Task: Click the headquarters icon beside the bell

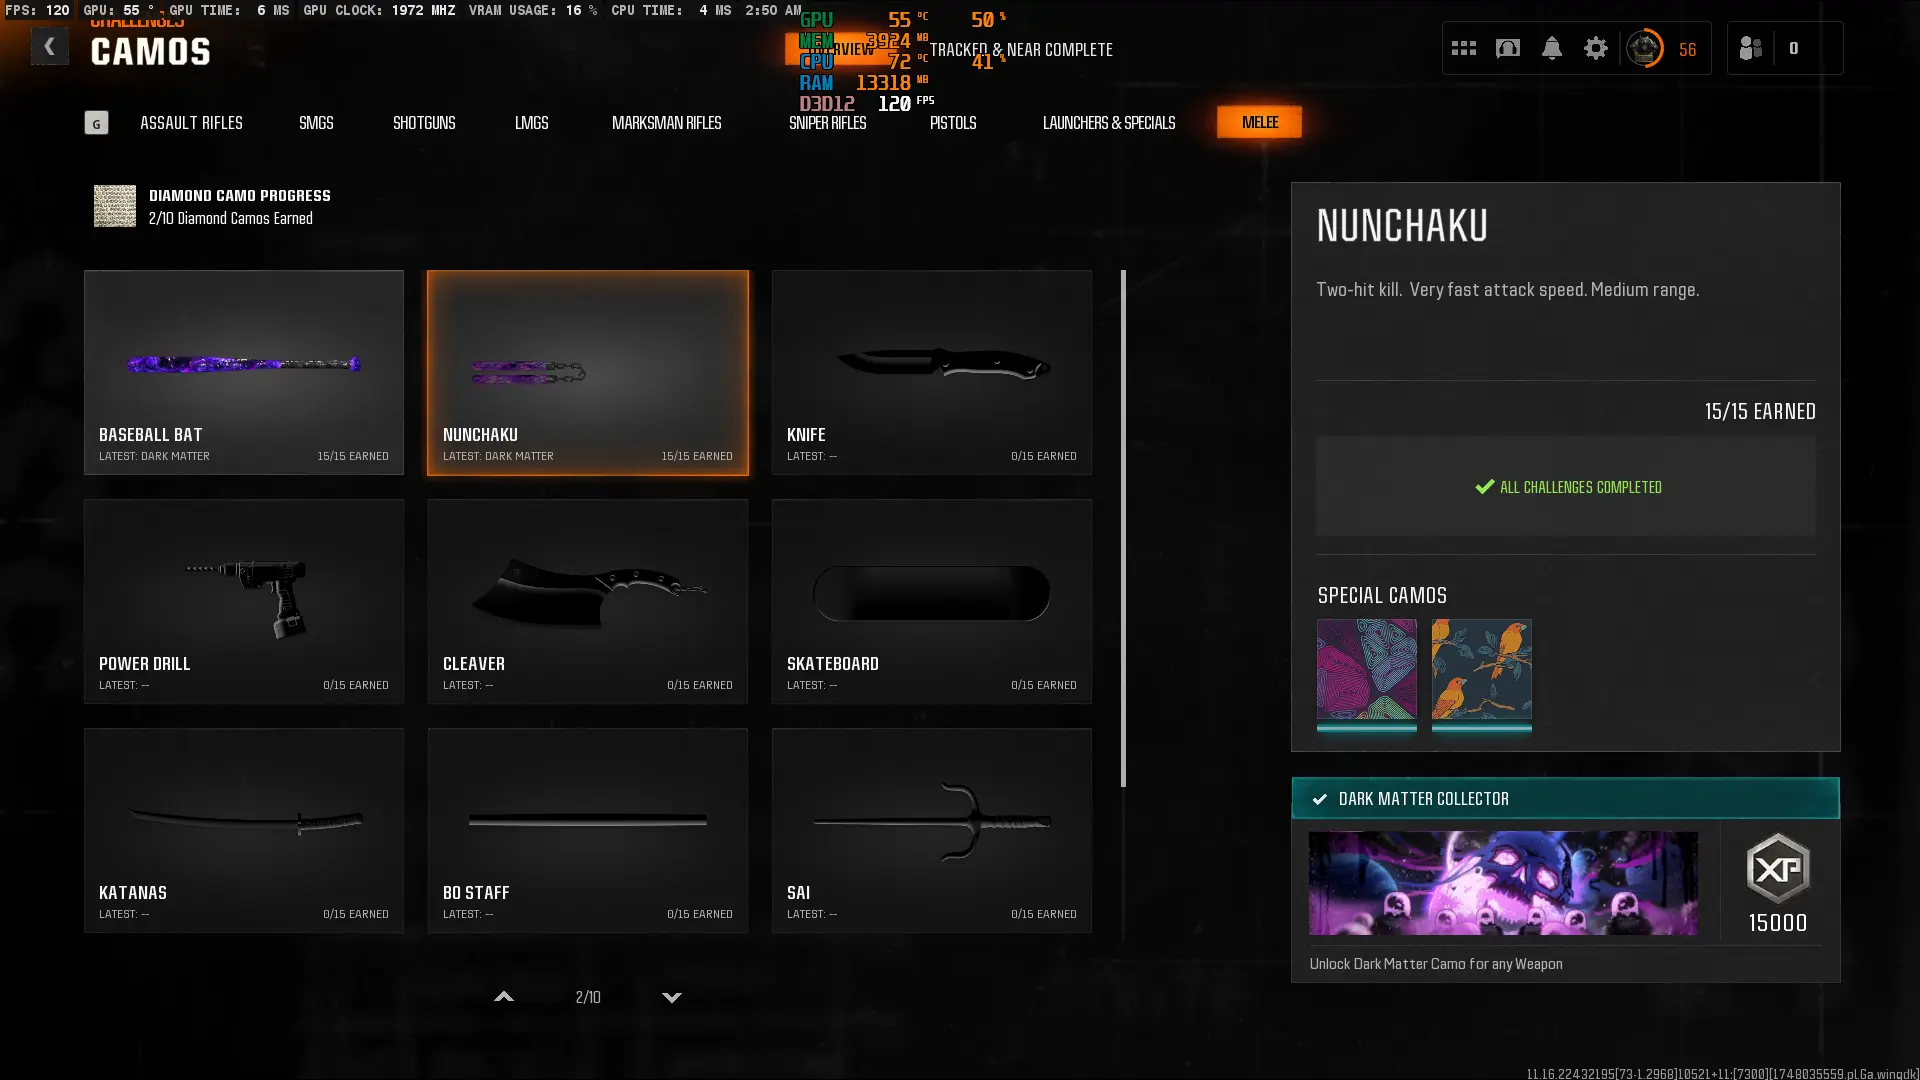Action: coord(1508,48)
